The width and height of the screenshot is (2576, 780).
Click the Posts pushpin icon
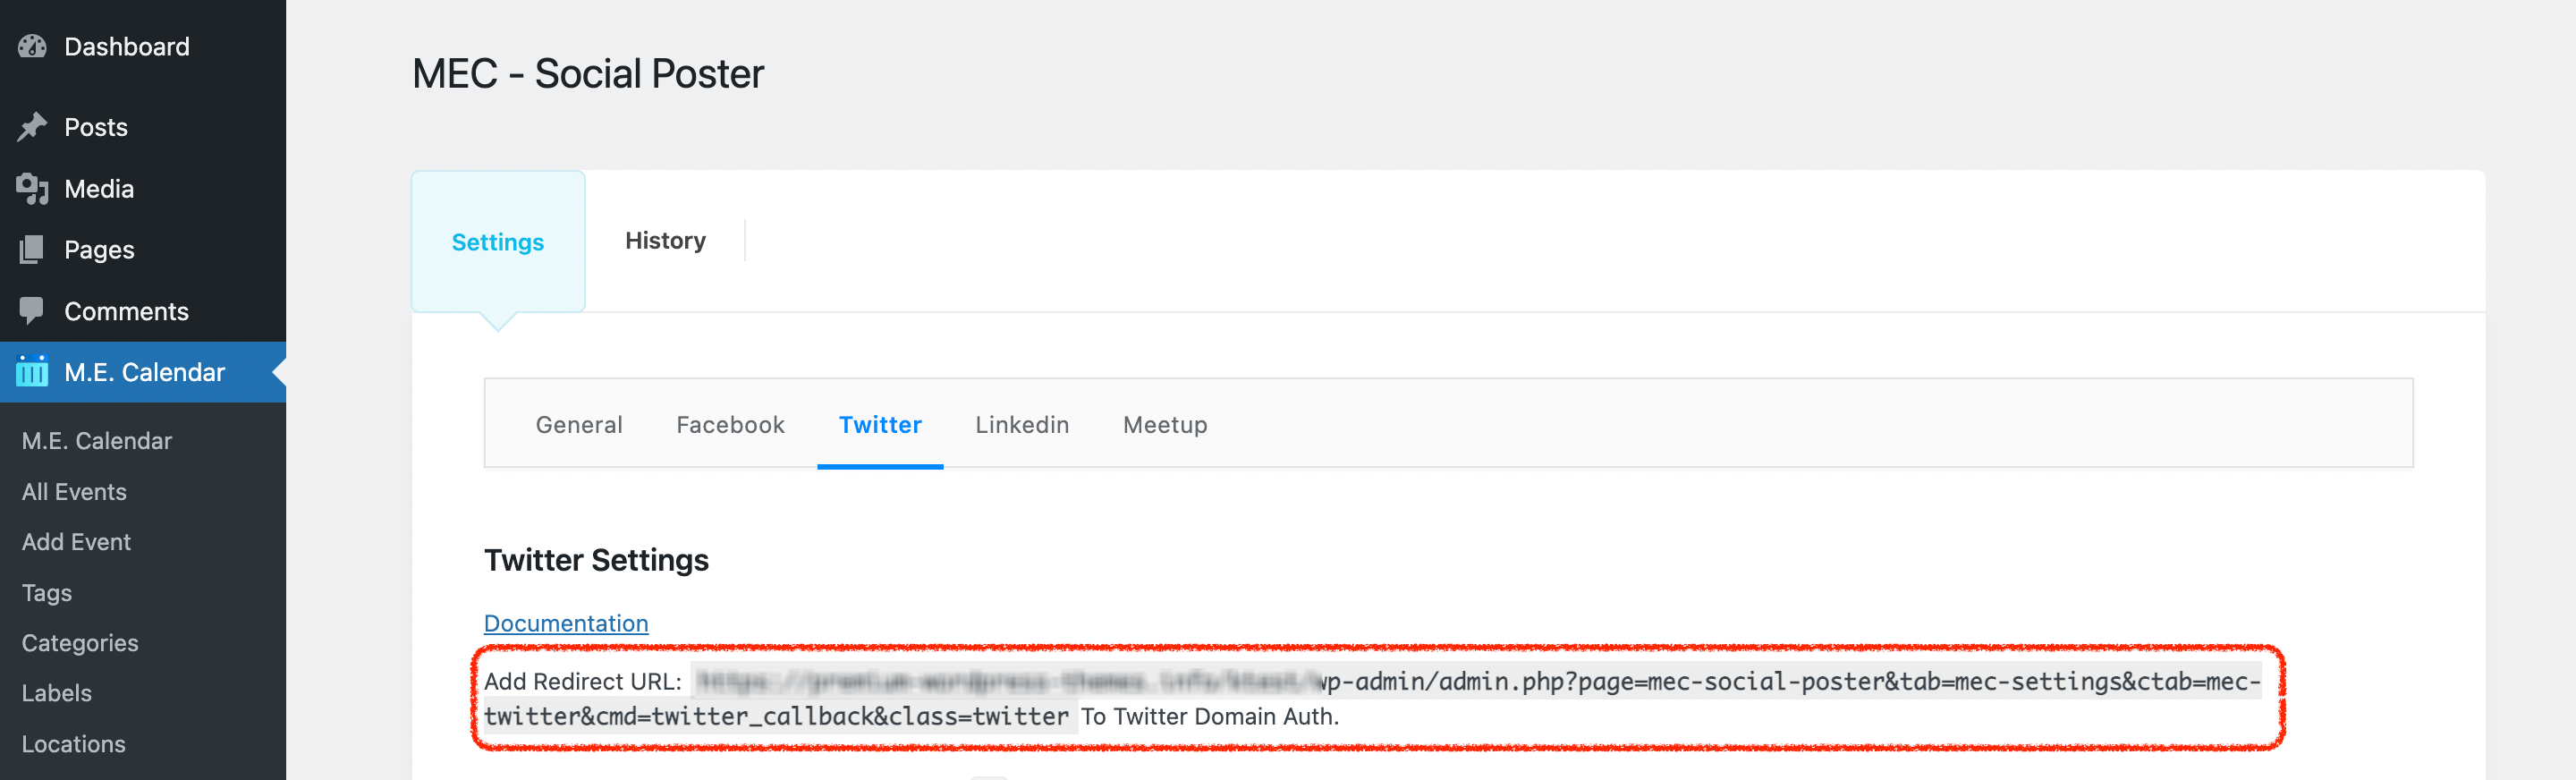32,127
